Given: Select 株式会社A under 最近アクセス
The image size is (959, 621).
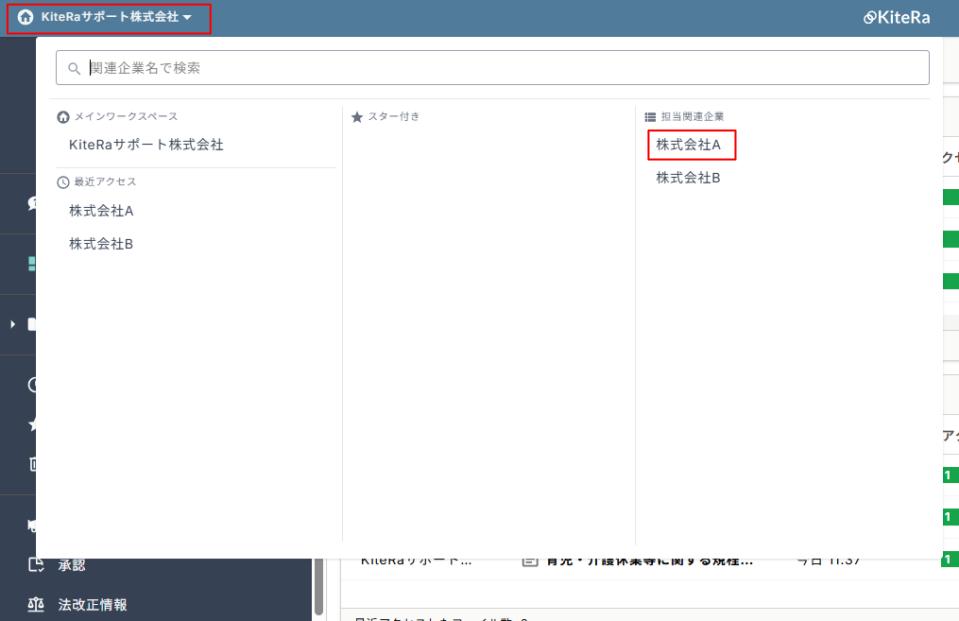Looking at the screenshot, I should point(101,211).
